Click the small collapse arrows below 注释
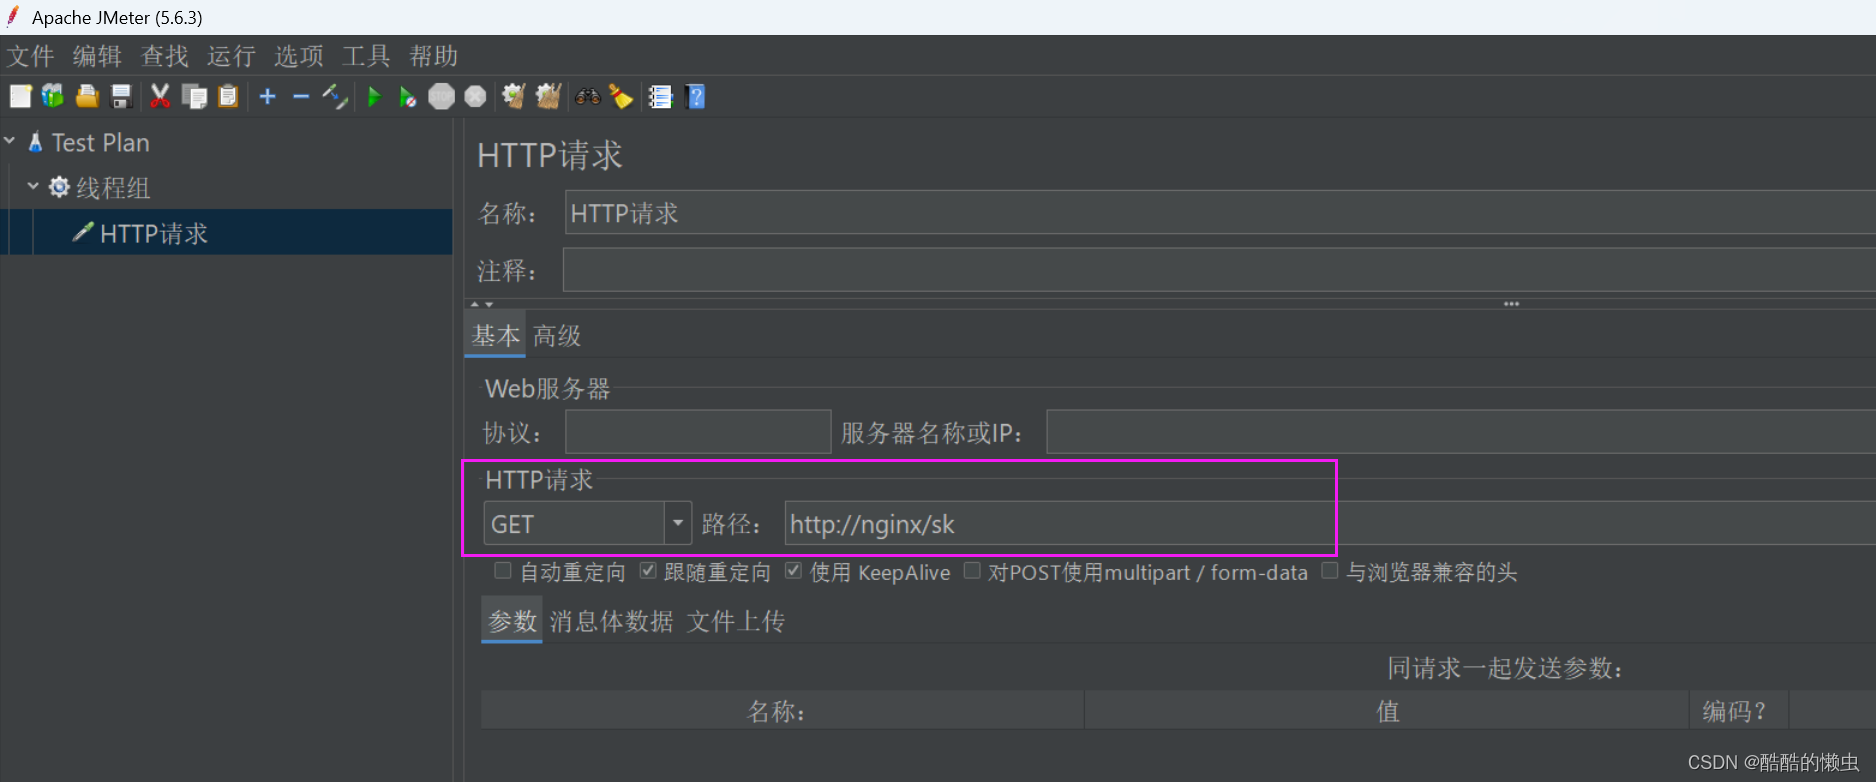The image size is (1876, 782). [x=482, y=304]
